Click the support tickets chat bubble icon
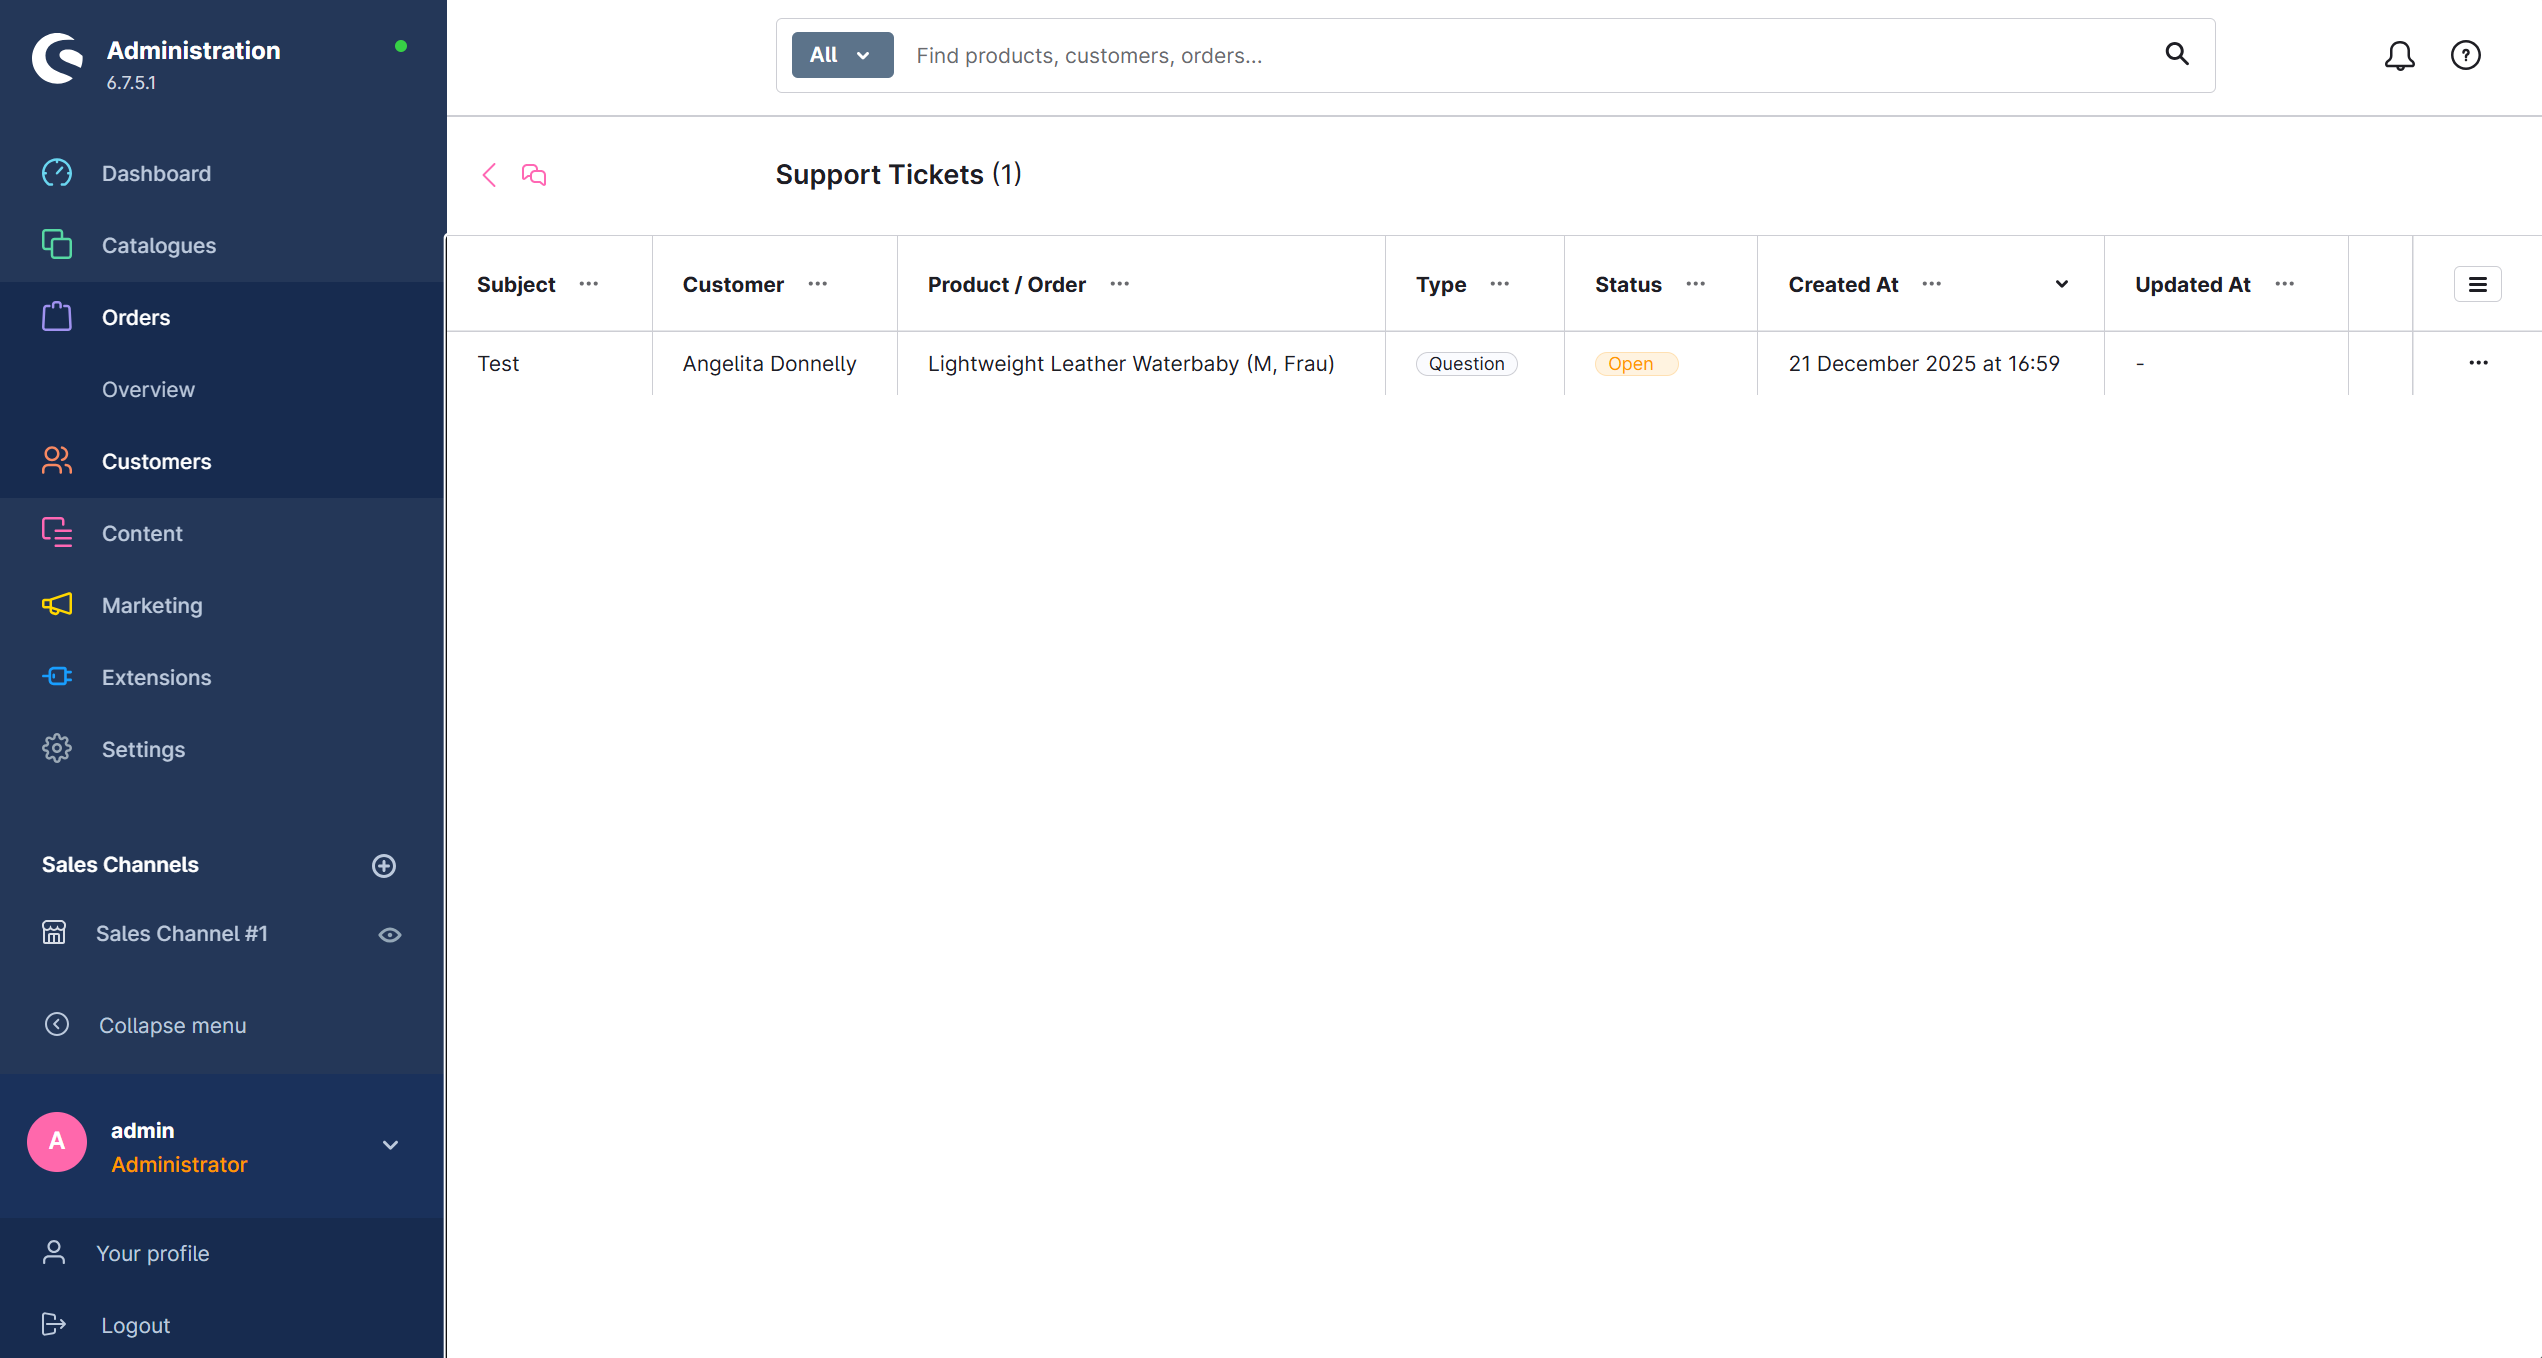2542x1358 pixels. 534,175
